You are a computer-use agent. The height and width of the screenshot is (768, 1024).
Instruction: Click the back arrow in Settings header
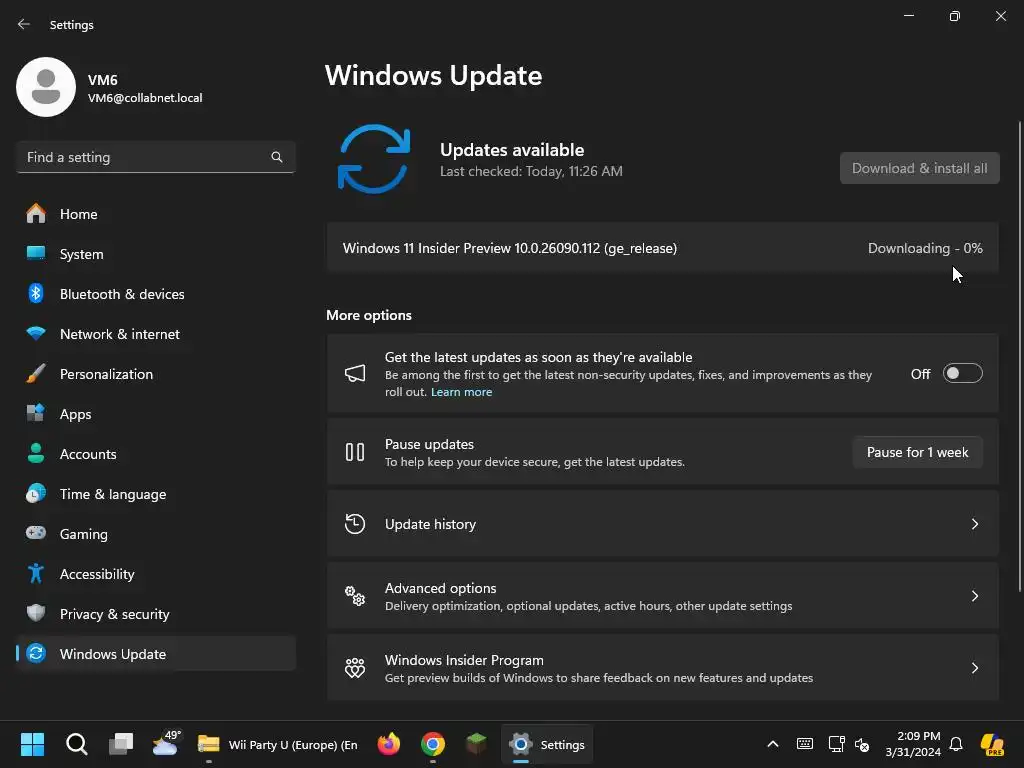24,24
